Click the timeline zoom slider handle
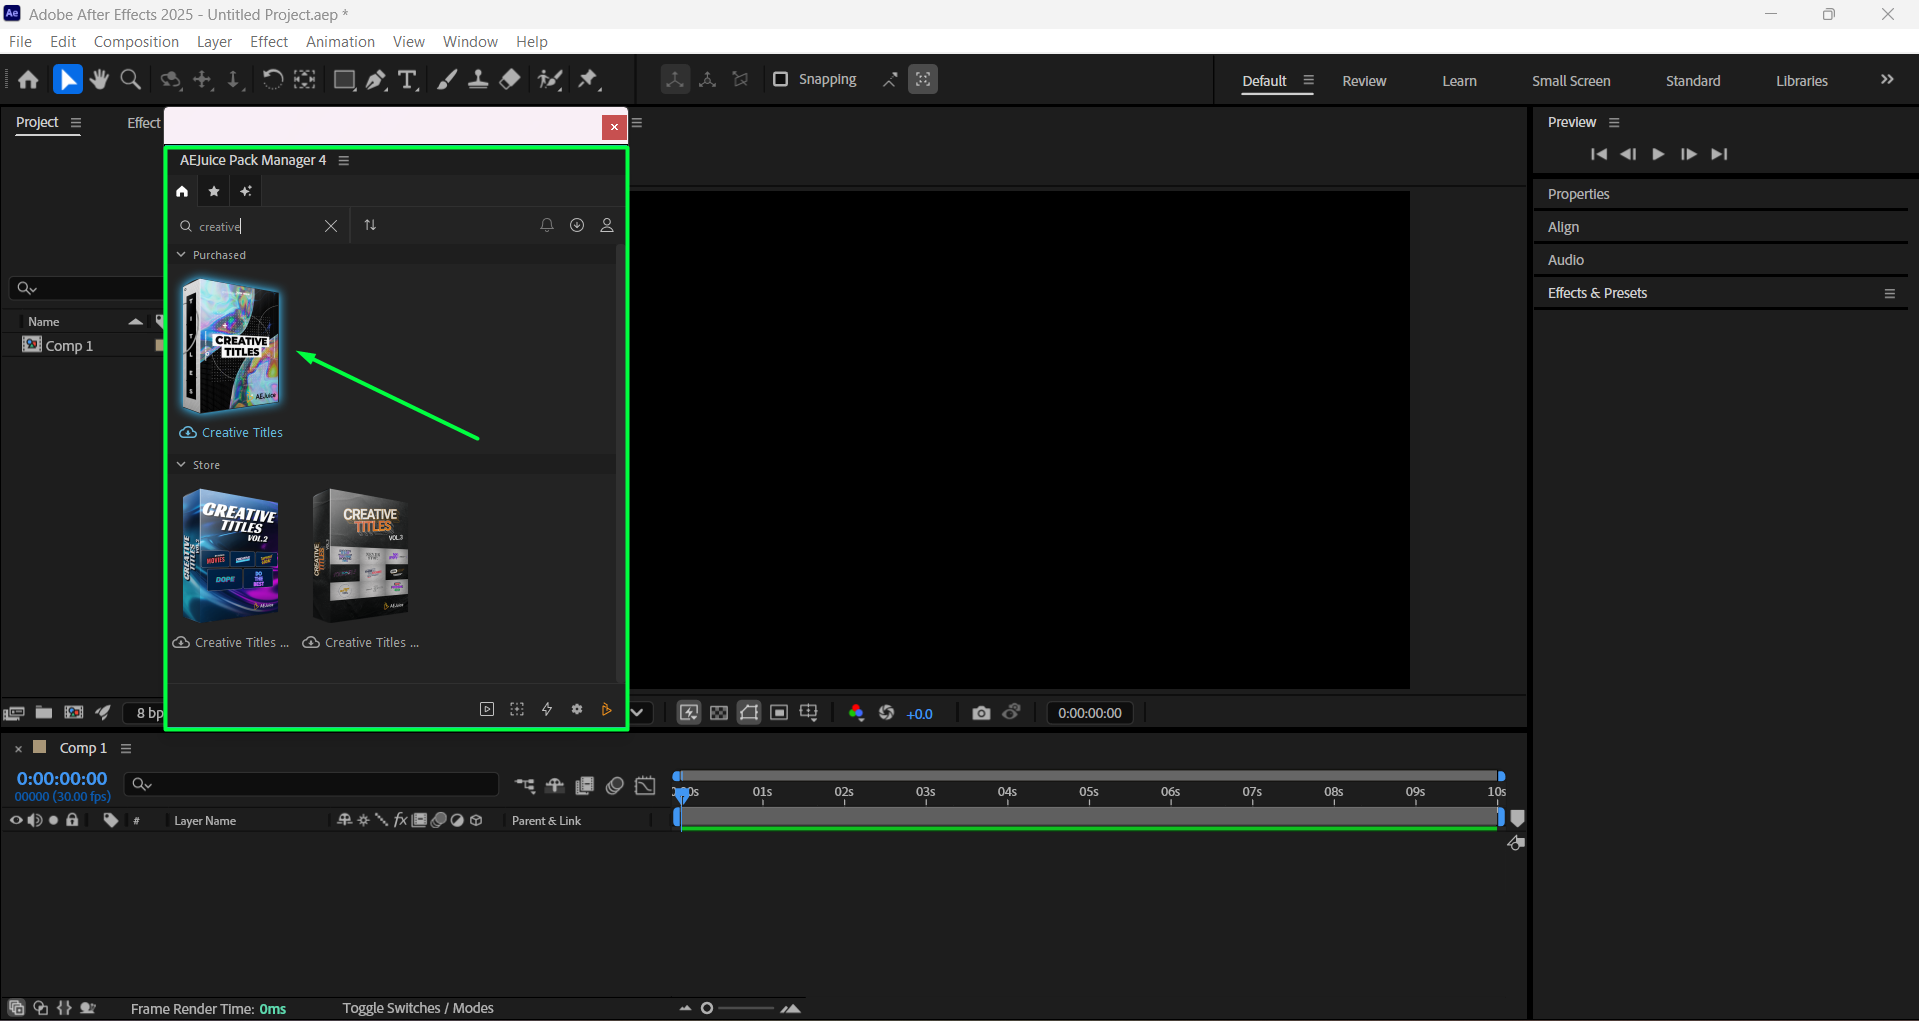The height and width of the screenshot is (1021, 1919). (x=707, y=1008)
